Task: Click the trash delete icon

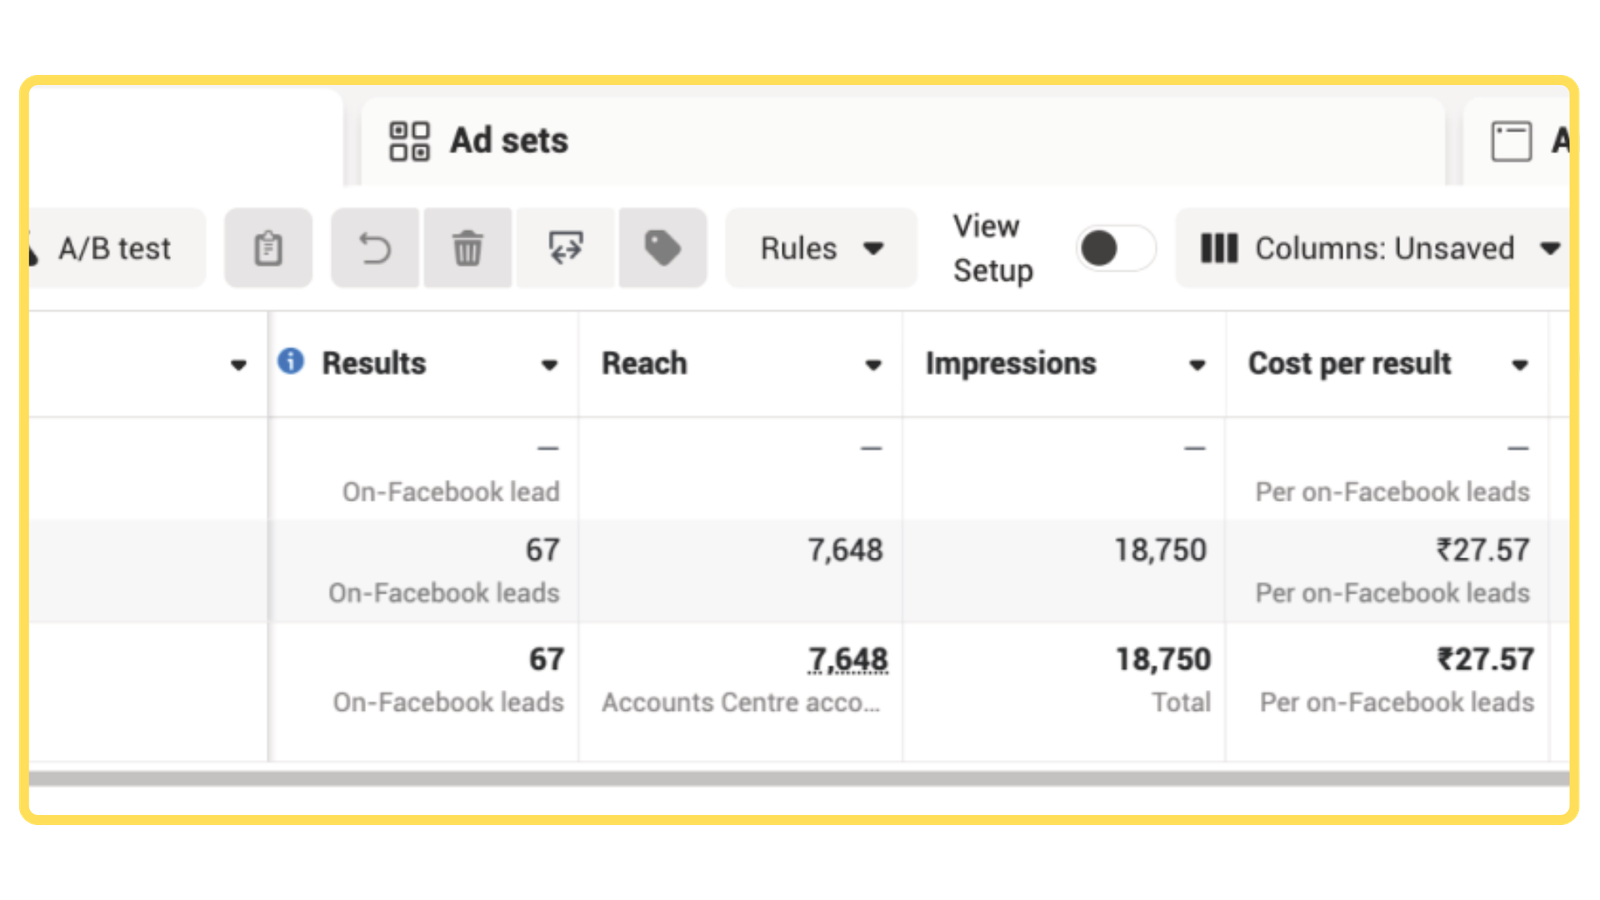Action: (467, 248)
